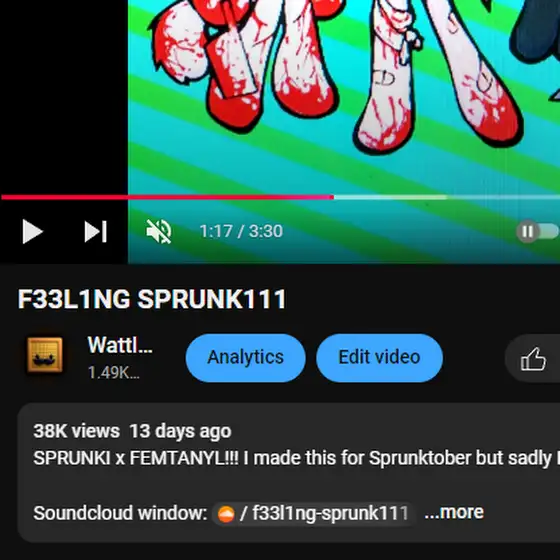Open the Wattl... channel name link
This screenshot has width=560, height=560.
(x=120, y=345)
